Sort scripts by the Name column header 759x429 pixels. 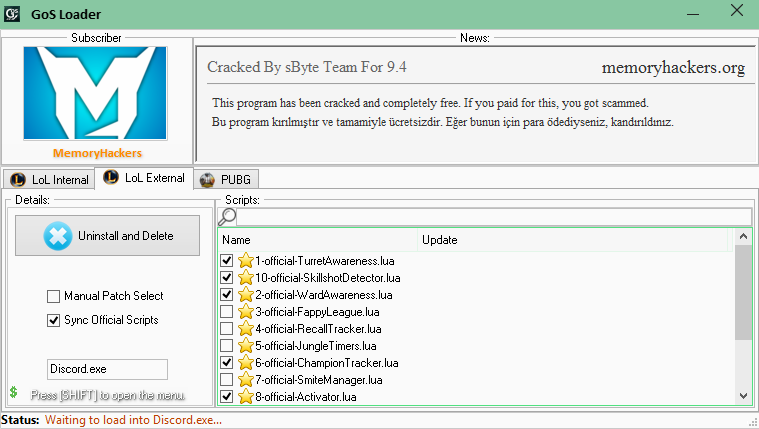(x=318, y=240)
